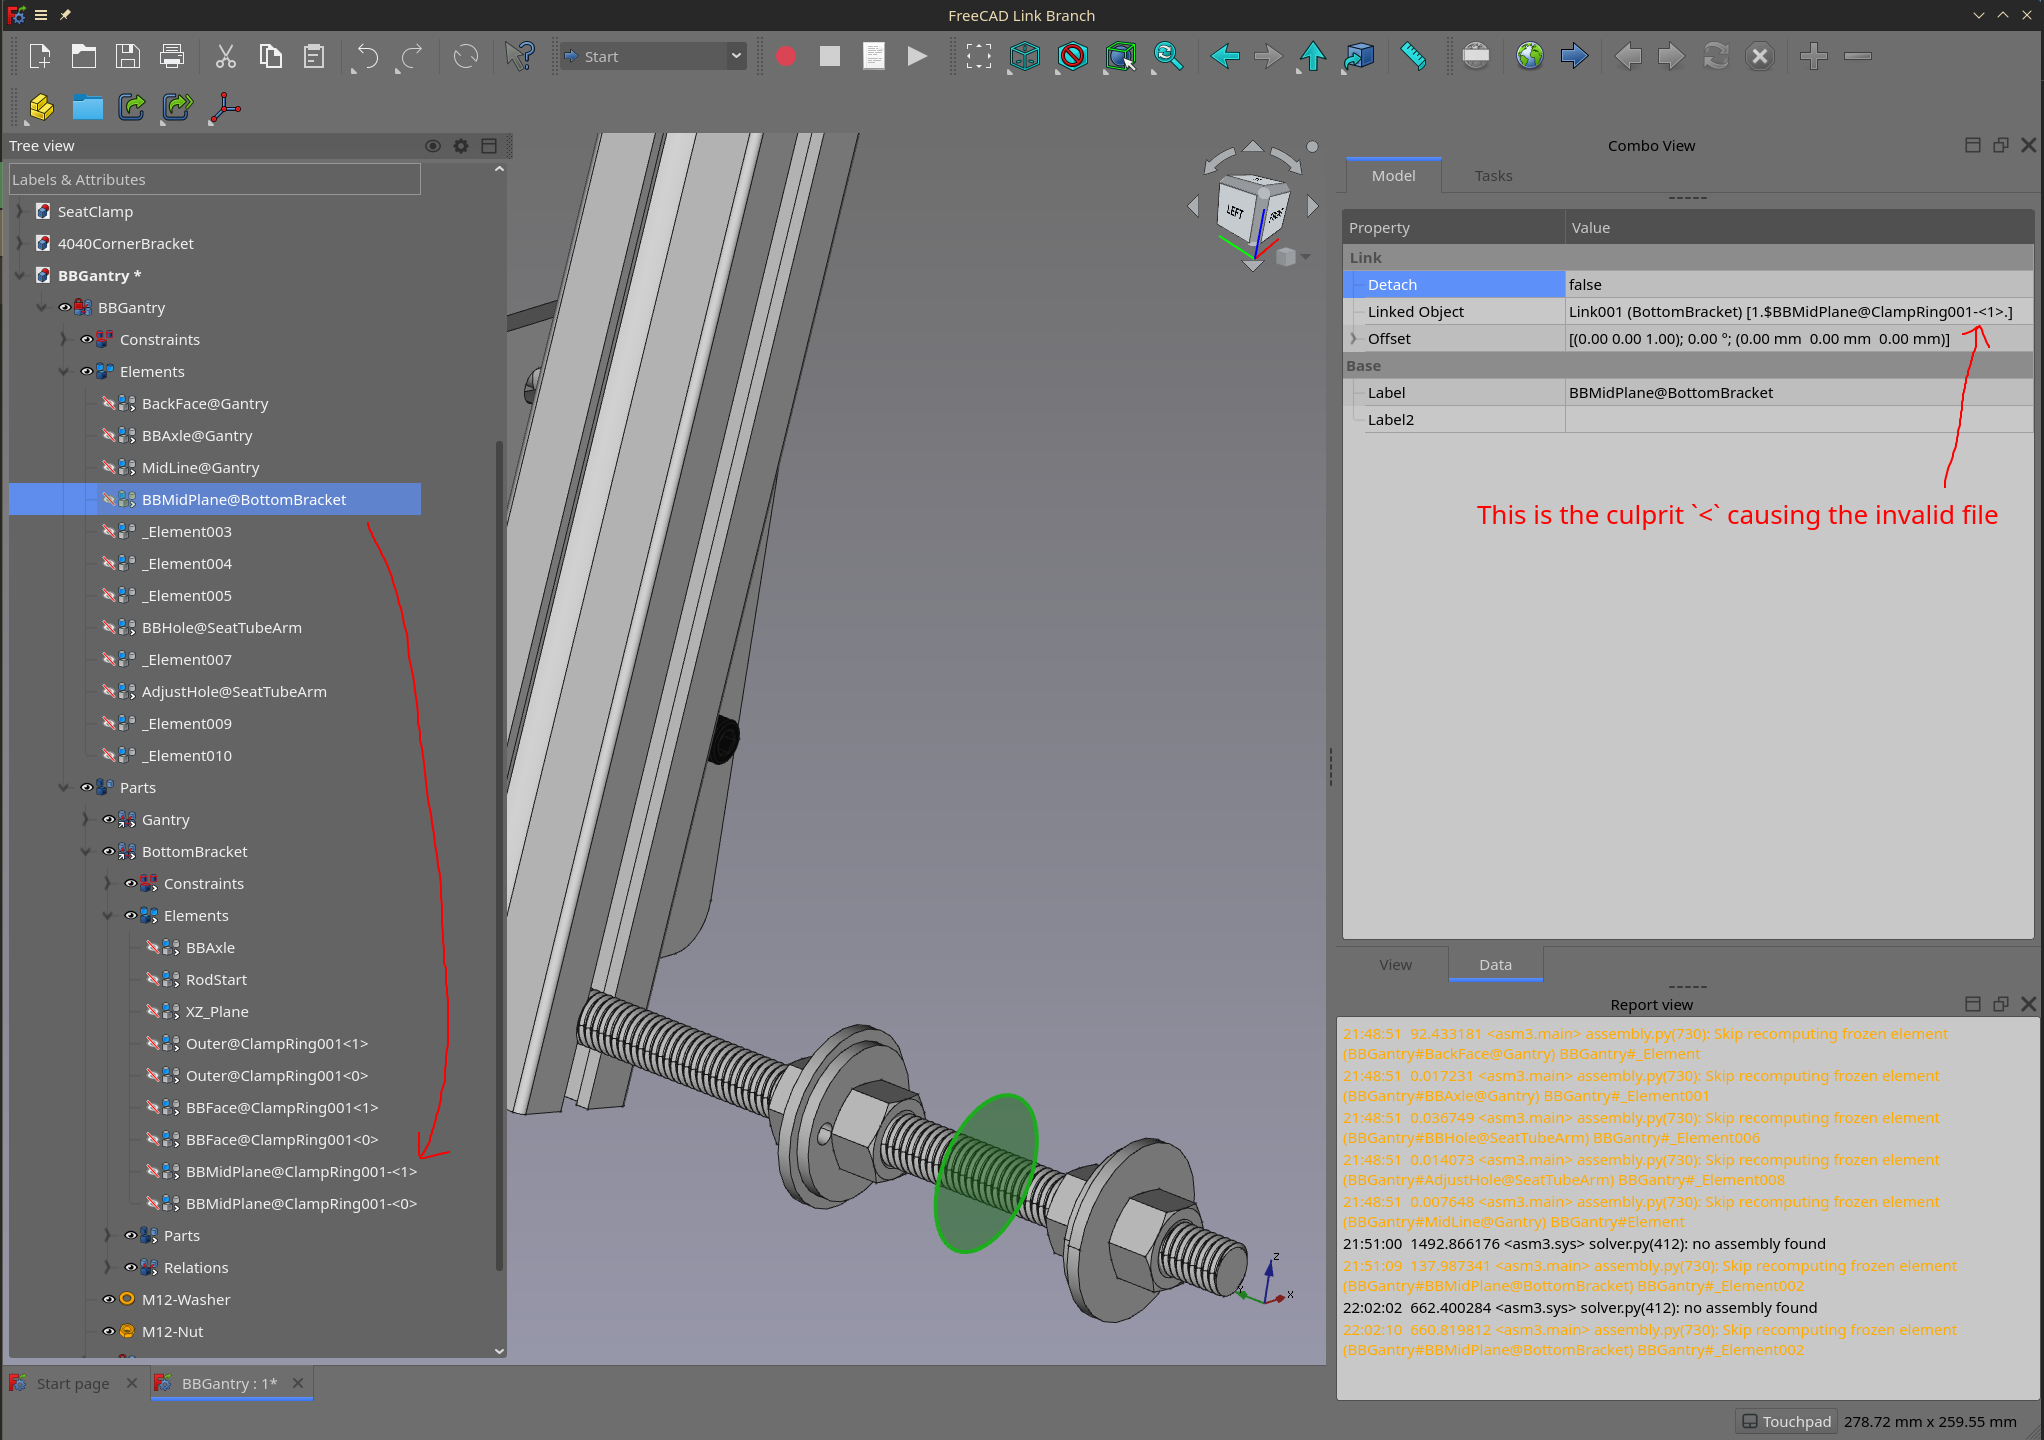Open What's This help mode
Image resolution: width=2044 pixels, height=1440 pixels.
[x=519, y=56]
